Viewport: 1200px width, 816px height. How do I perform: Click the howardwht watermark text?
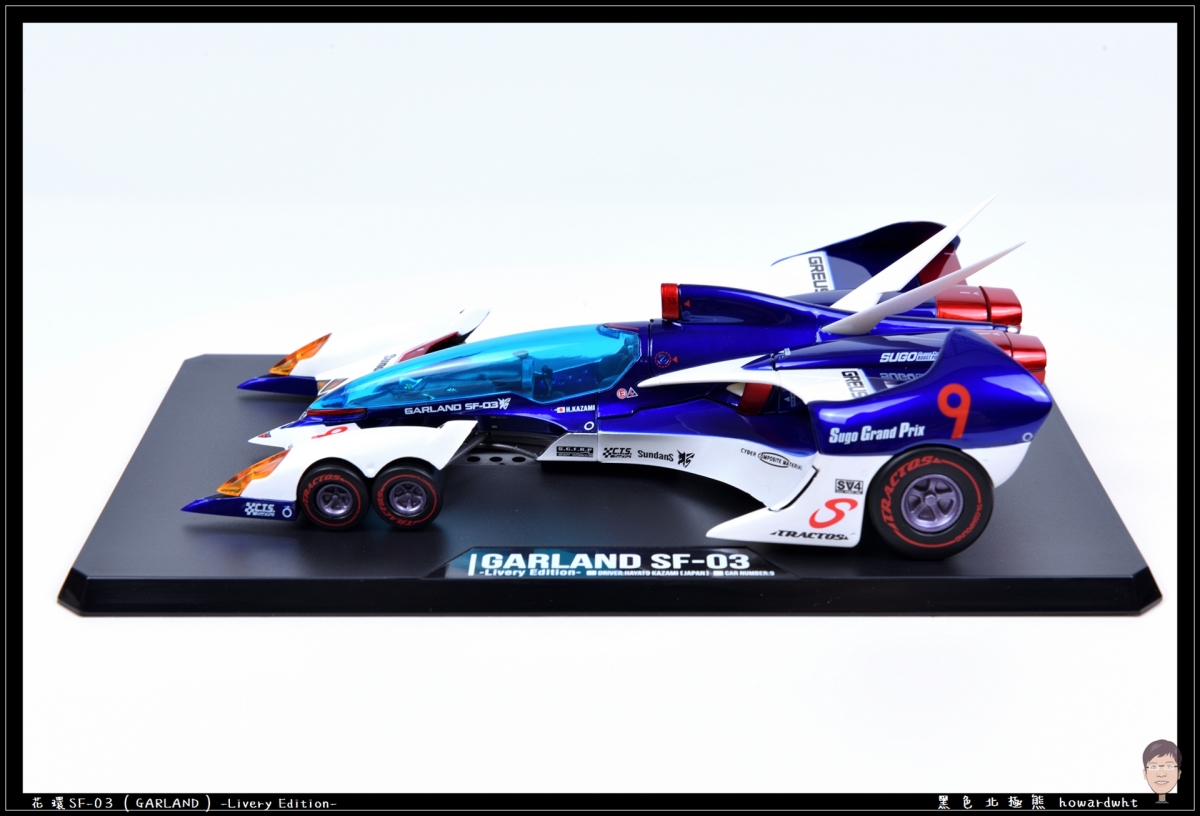(x=1093, y=802)
